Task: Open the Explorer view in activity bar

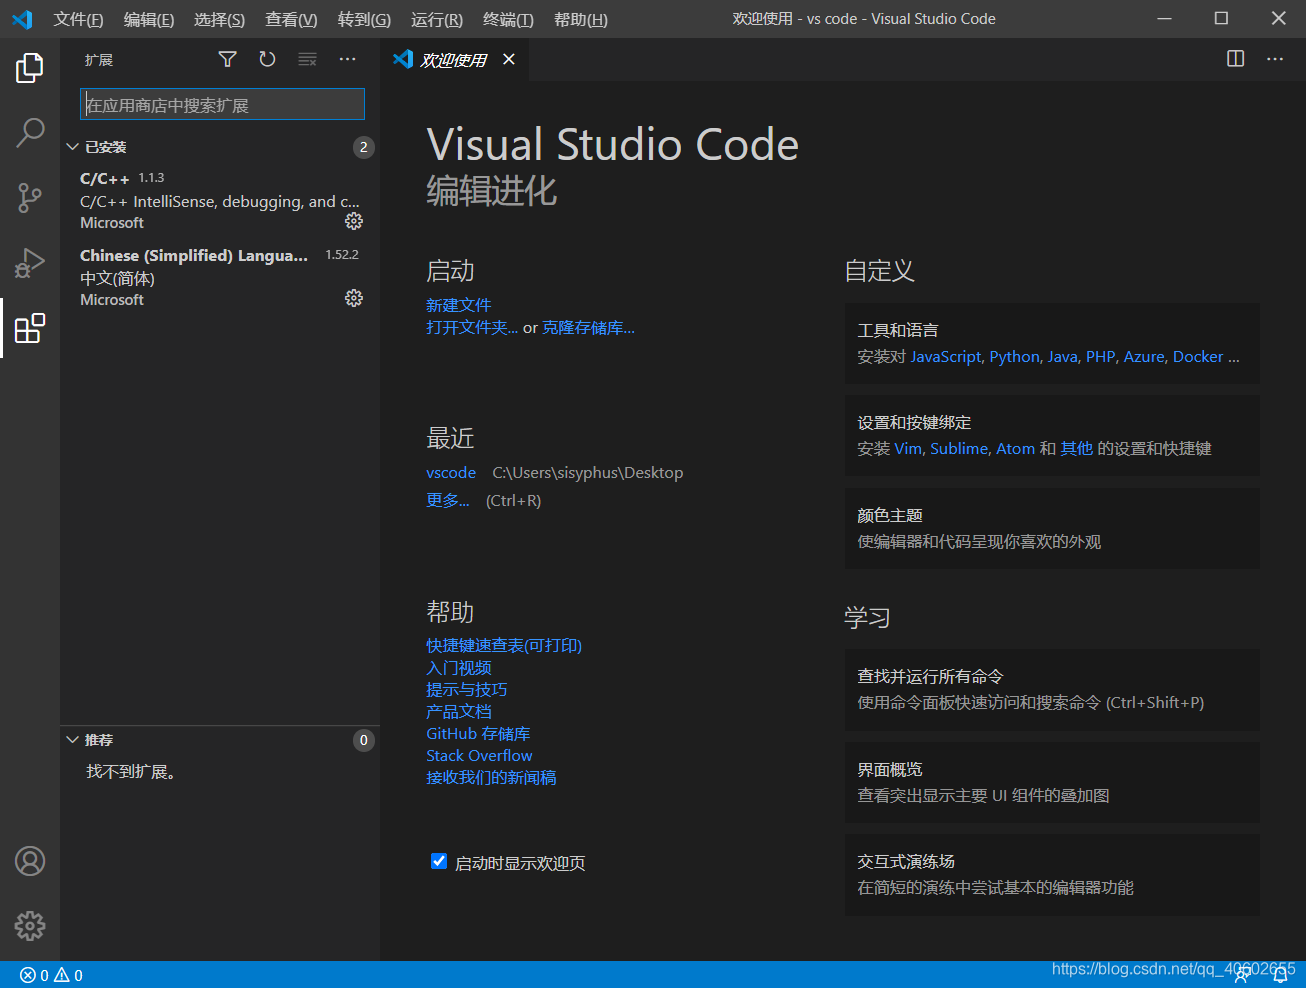Action: [30, 68]
